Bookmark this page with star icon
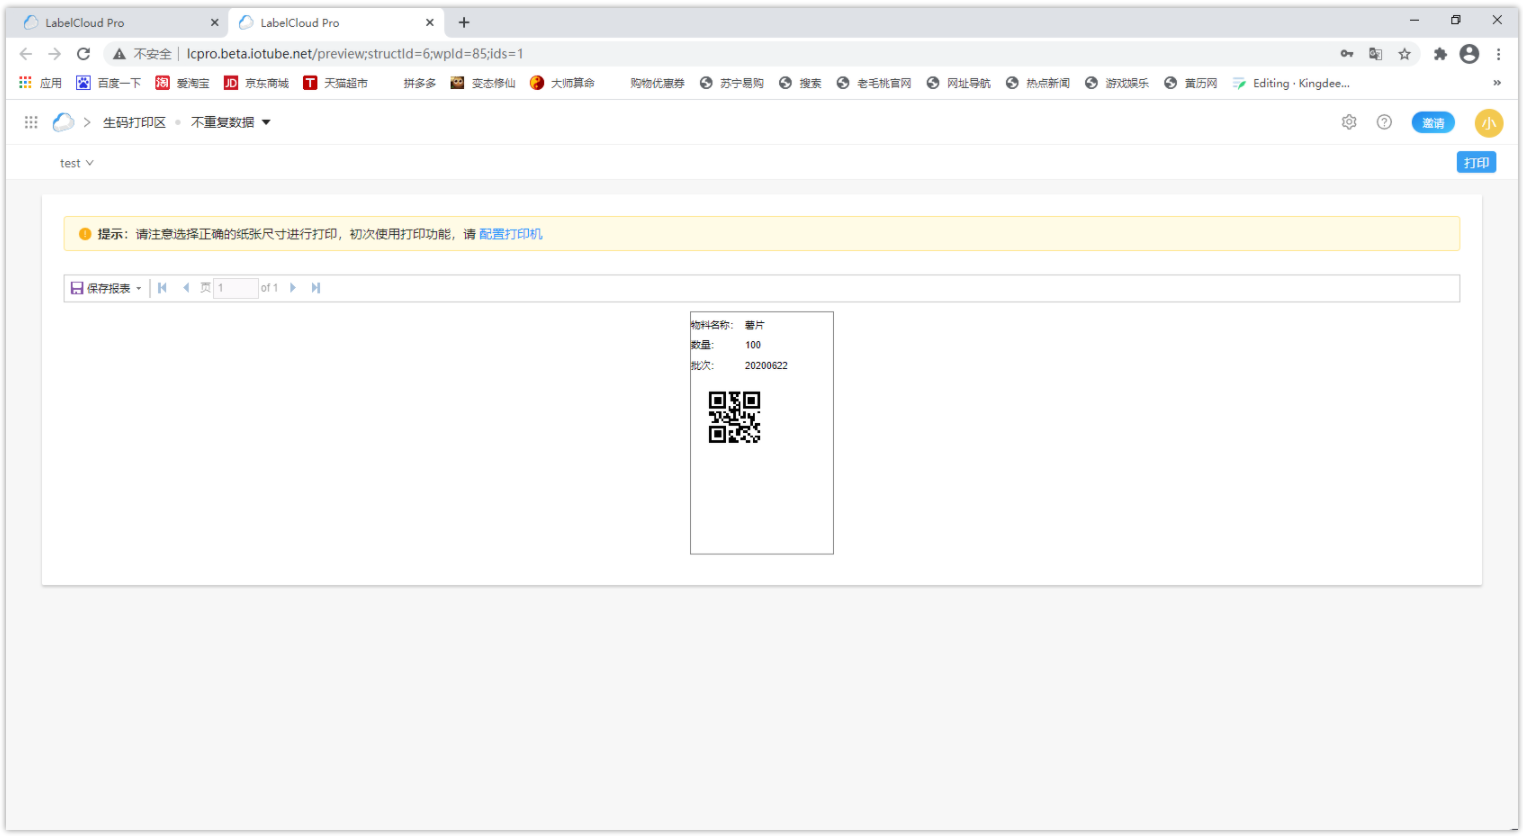This screenshot has height=836, width=1523. click(1404, 54)
